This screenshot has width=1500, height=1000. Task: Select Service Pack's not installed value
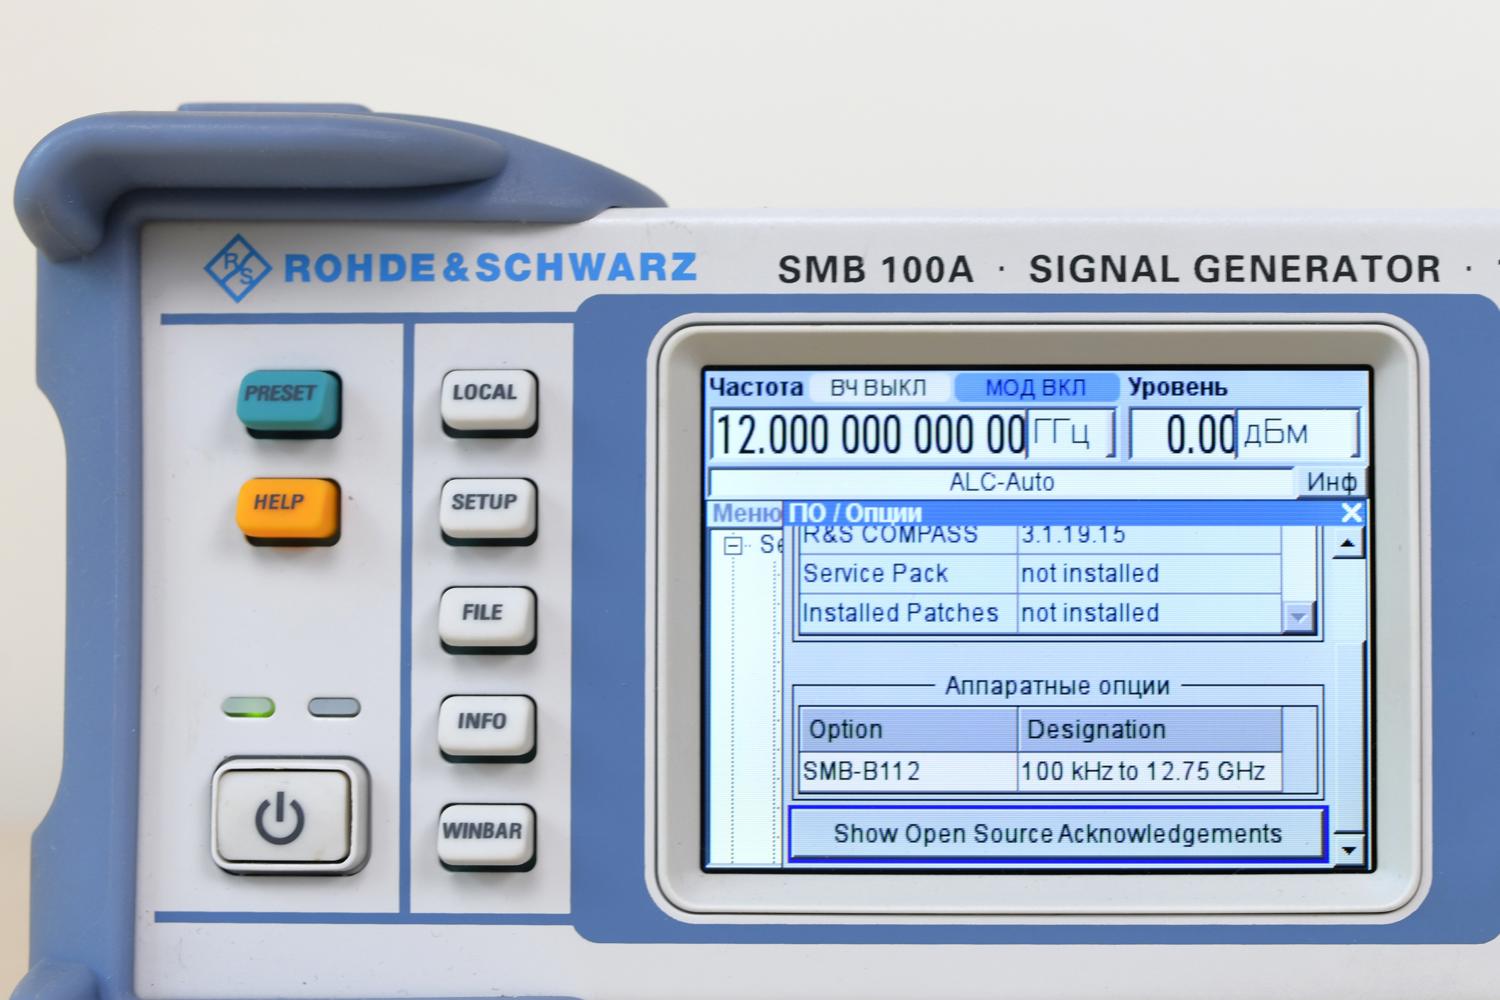coord(1148,574)
